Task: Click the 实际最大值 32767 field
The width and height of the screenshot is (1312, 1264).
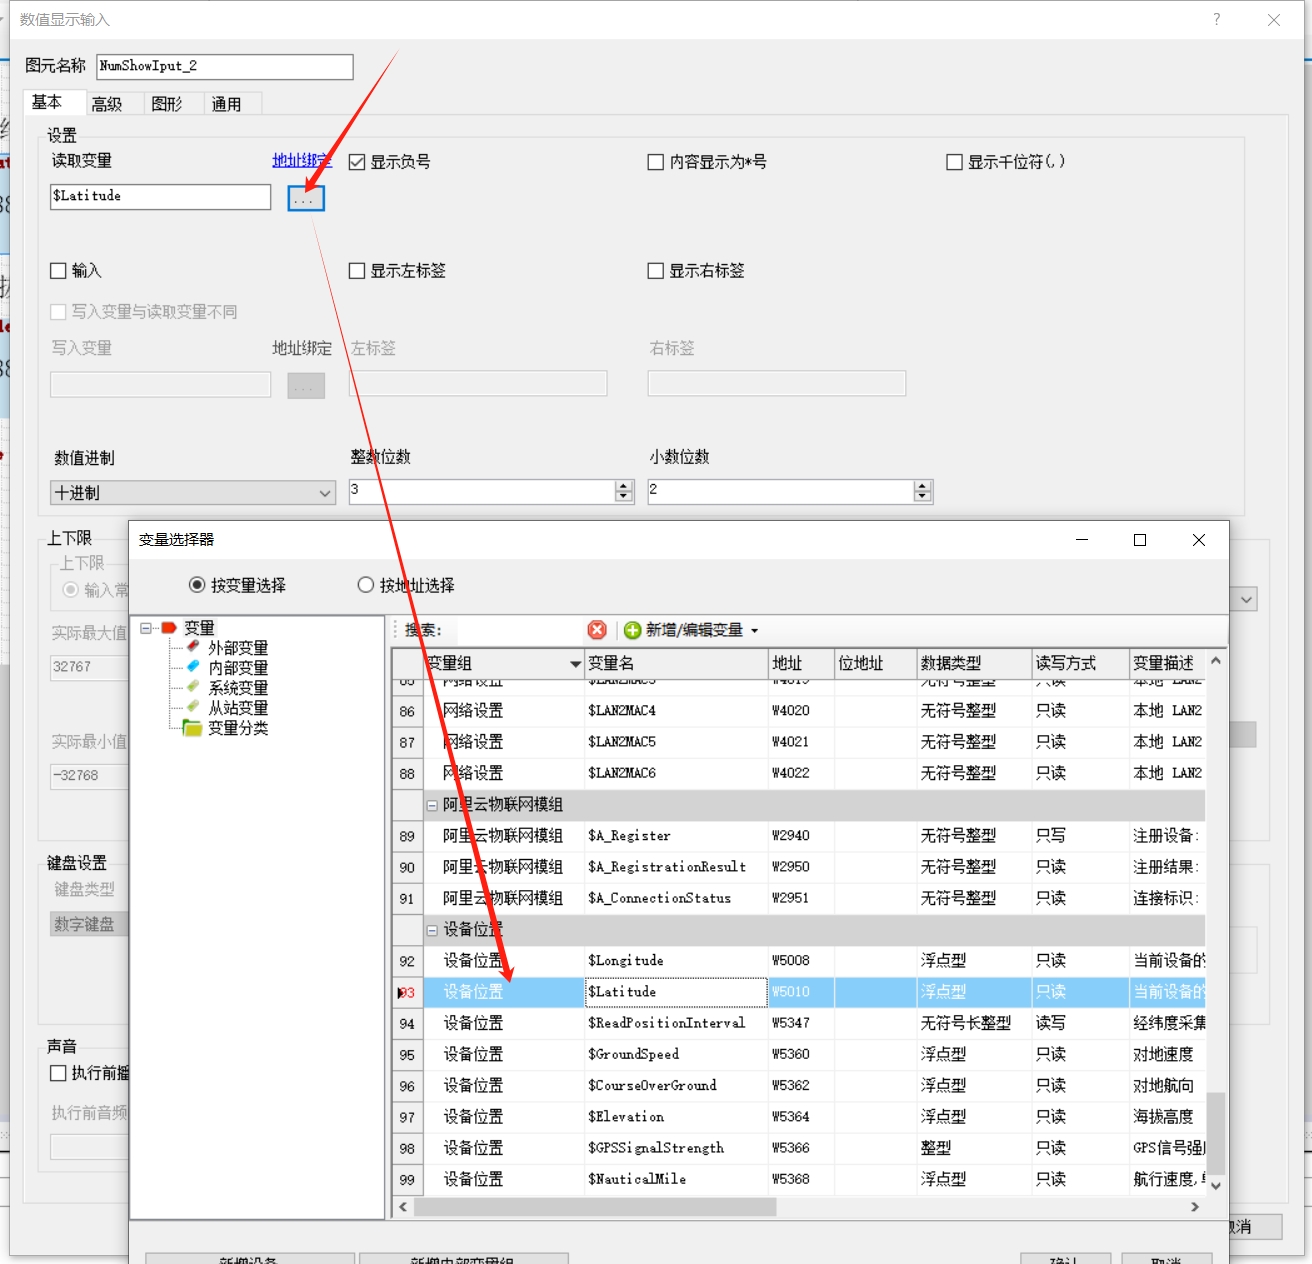Action: coord(90,667)
